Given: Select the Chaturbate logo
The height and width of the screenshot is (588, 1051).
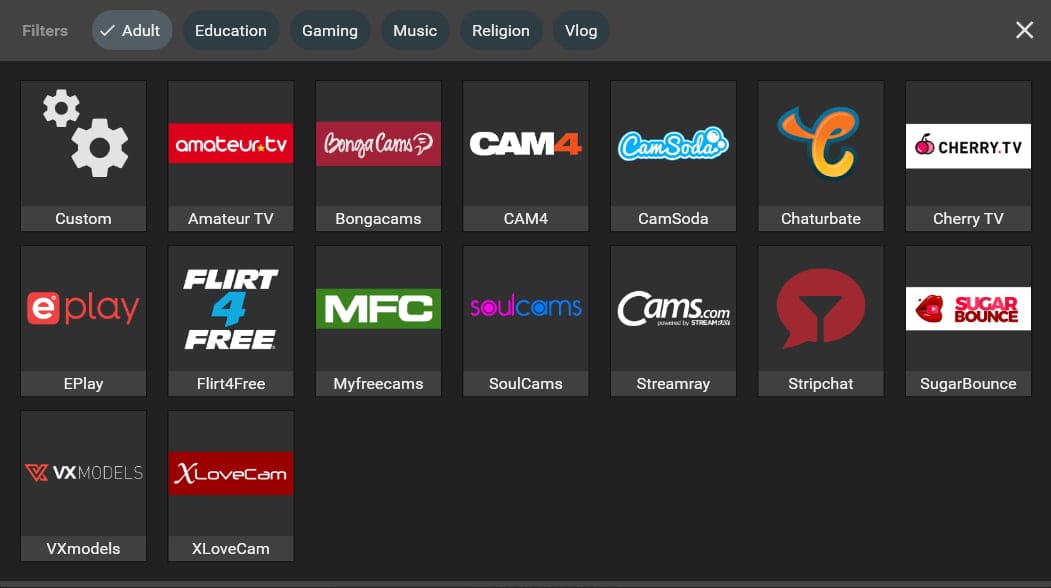Looking at the screenshot, I should coord(819,143).
